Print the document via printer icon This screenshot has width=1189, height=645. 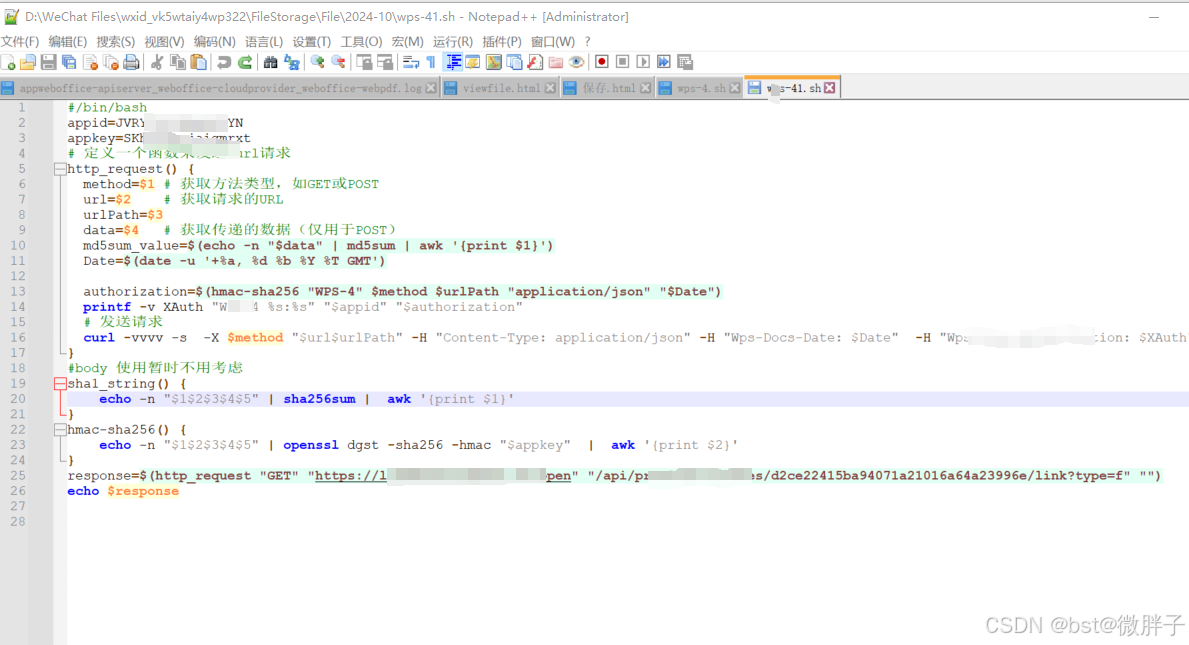click(131, 62)
